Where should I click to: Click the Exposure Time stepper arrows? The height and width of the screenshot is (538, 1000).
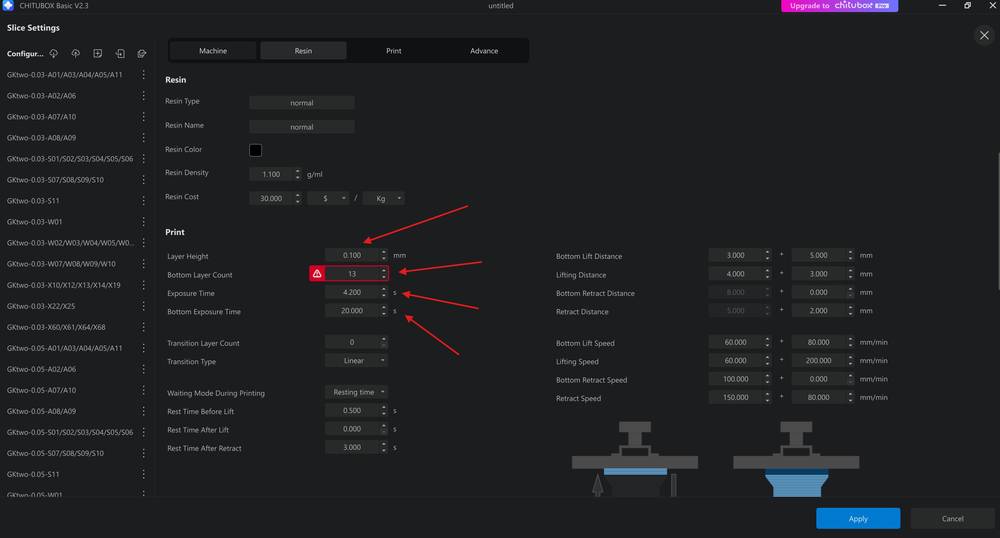click(384, 292)
